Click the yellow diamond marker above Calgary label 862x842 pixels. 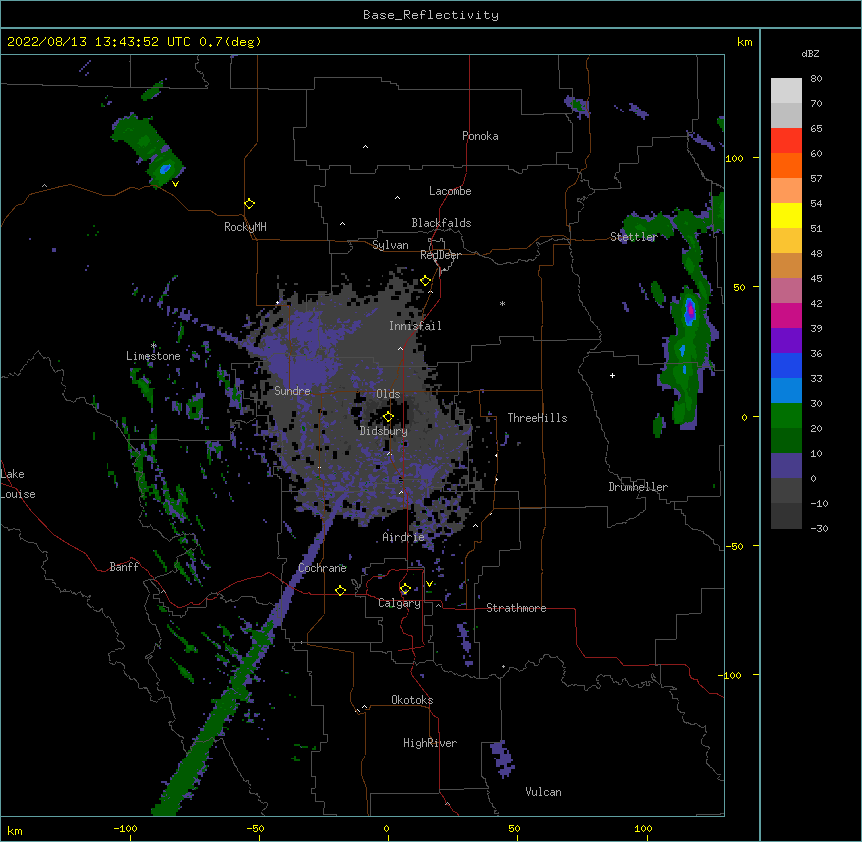[405, 589]
